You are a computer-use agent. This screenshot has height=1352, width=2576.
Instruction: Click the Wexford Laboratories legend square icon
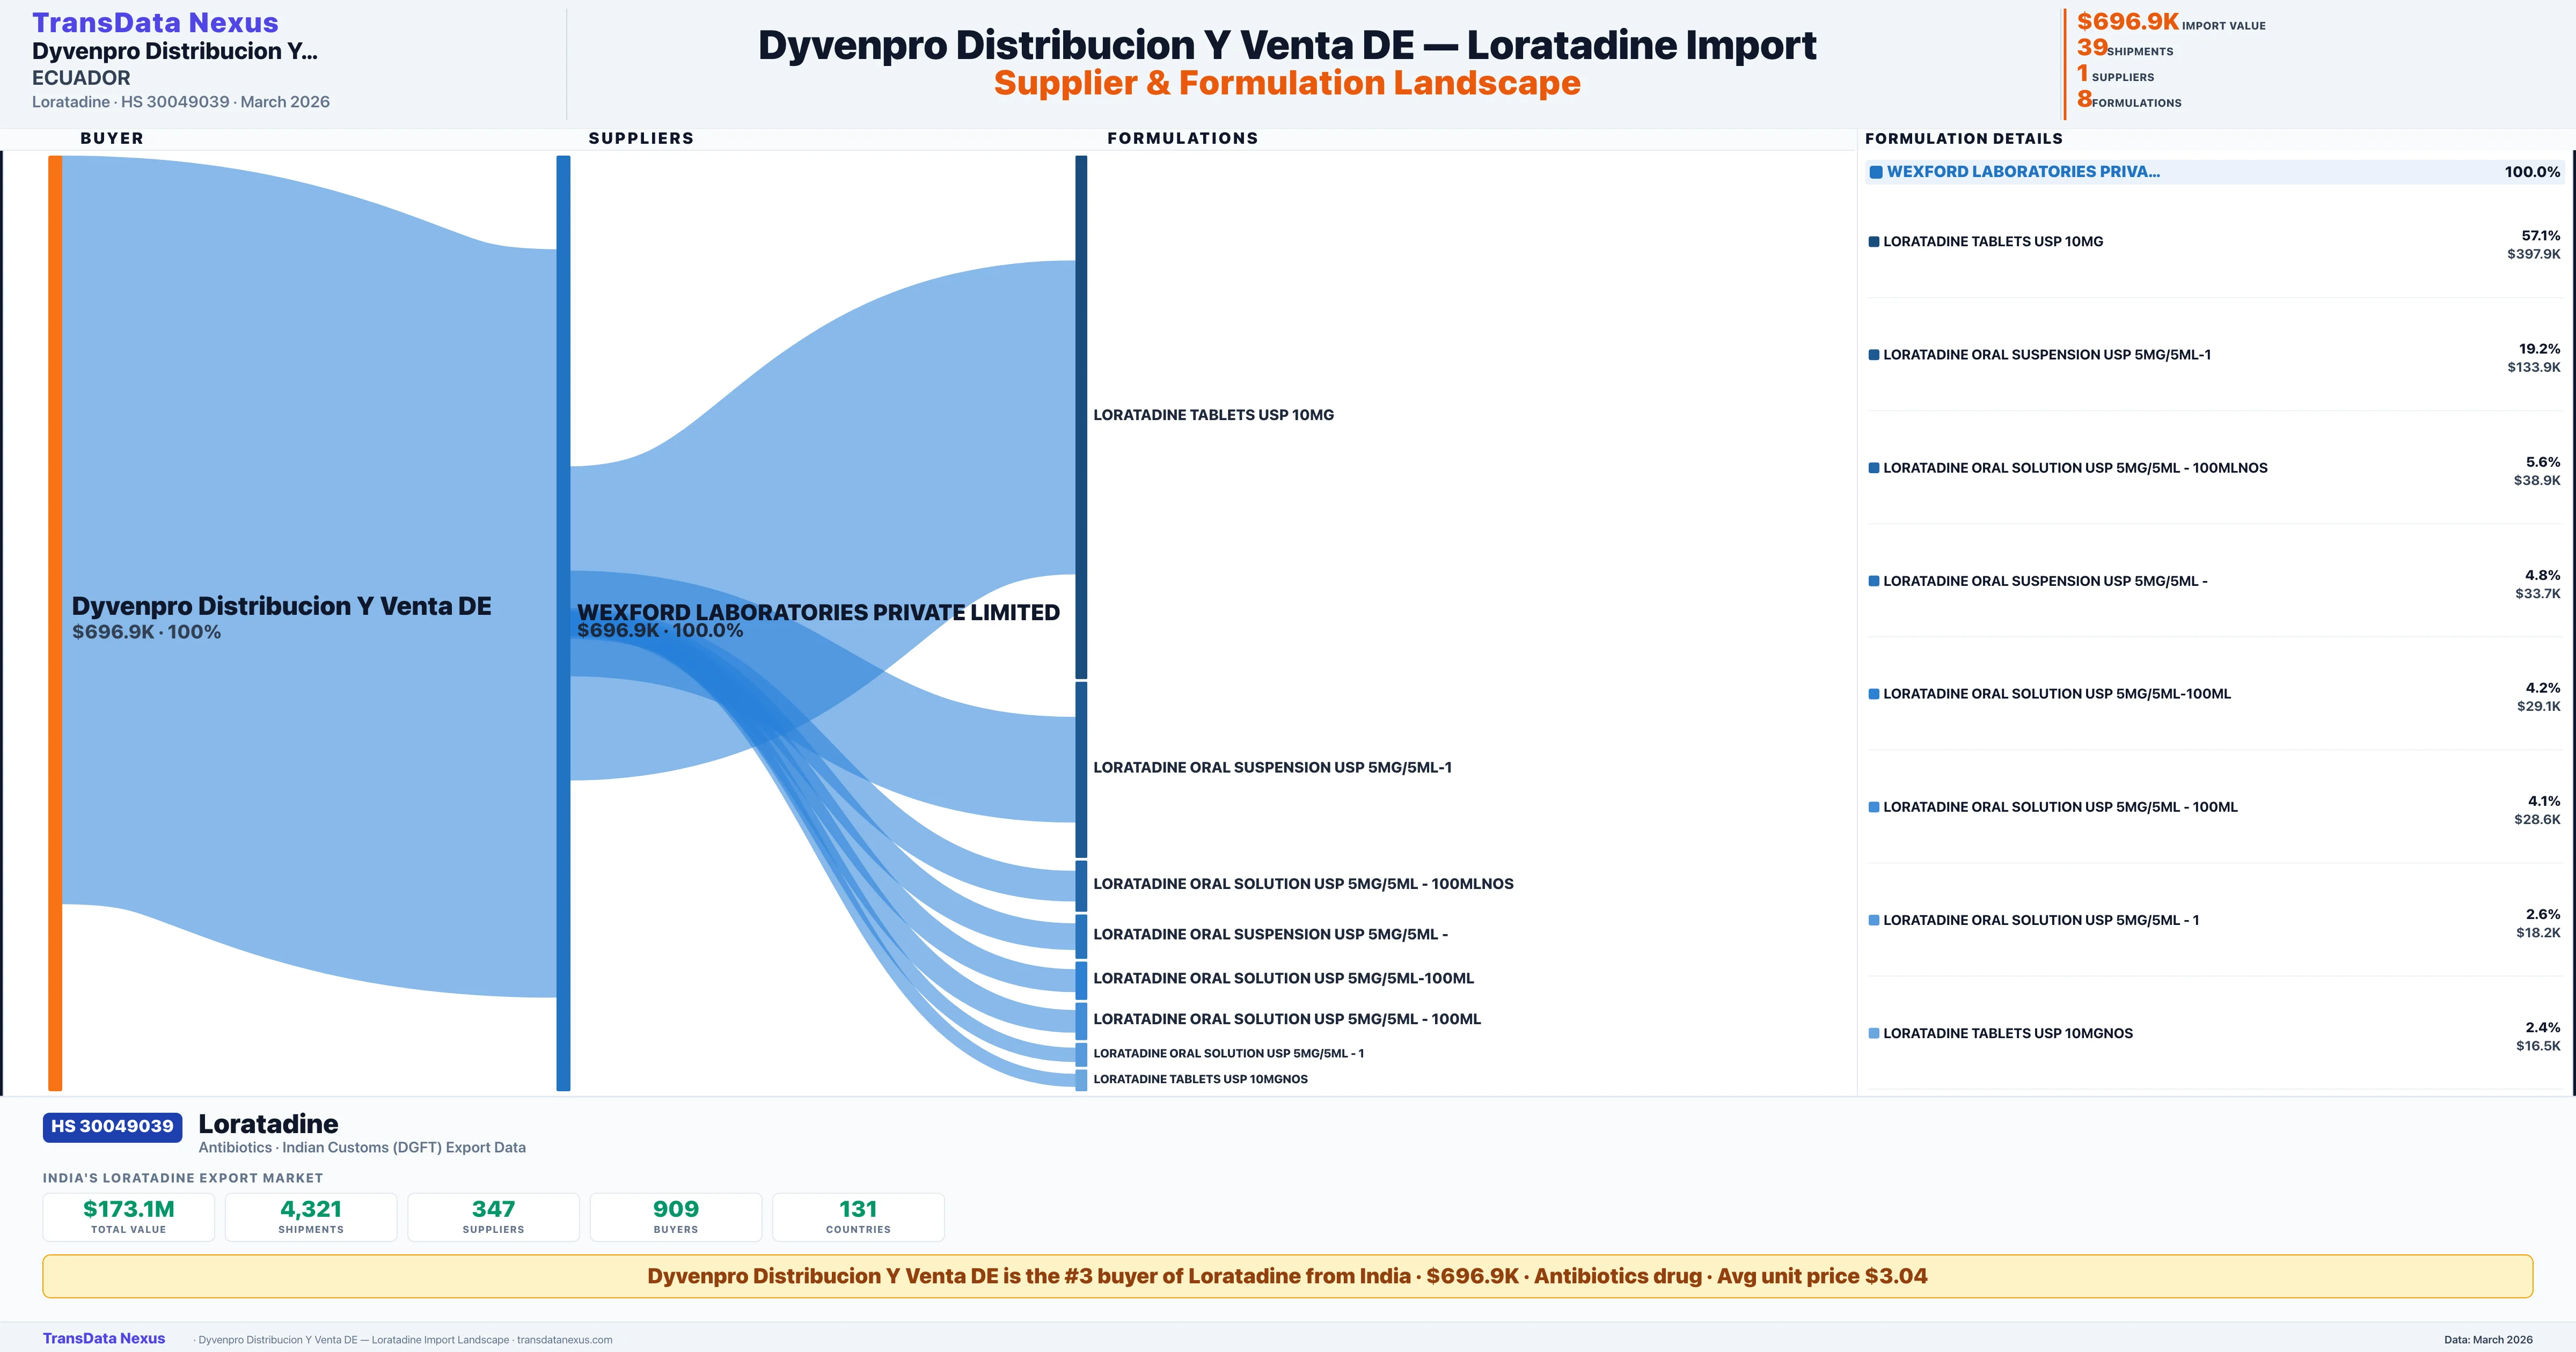coord(1876,172)
